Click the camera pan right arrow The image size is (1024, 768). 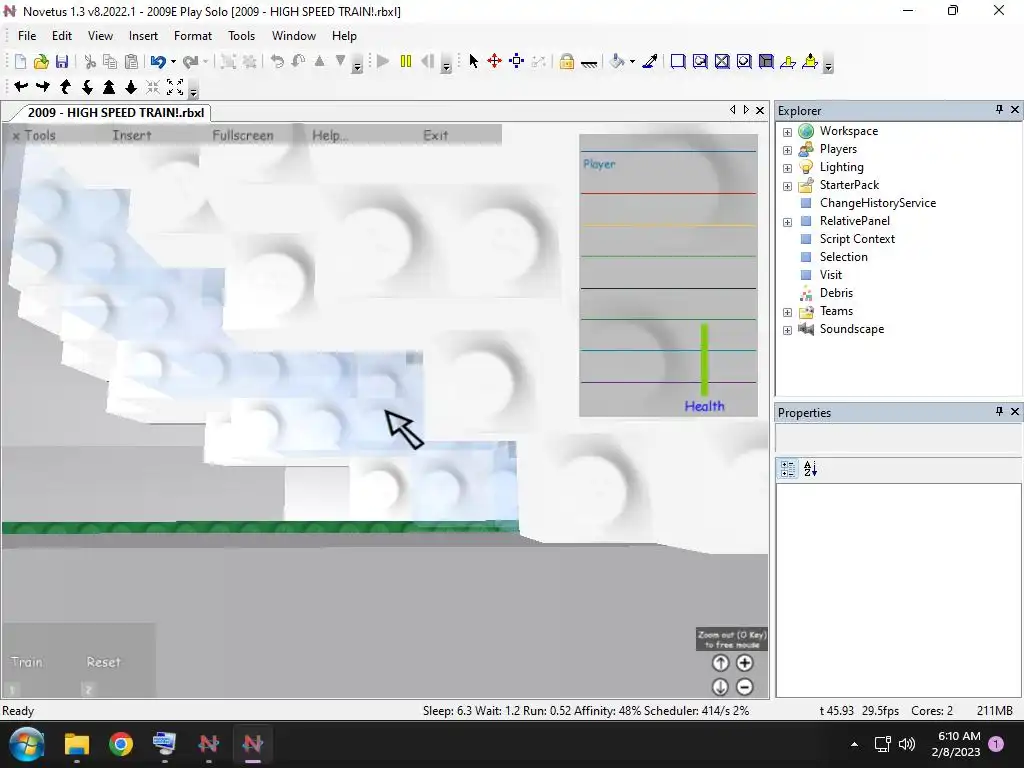(x=43, y=86)
